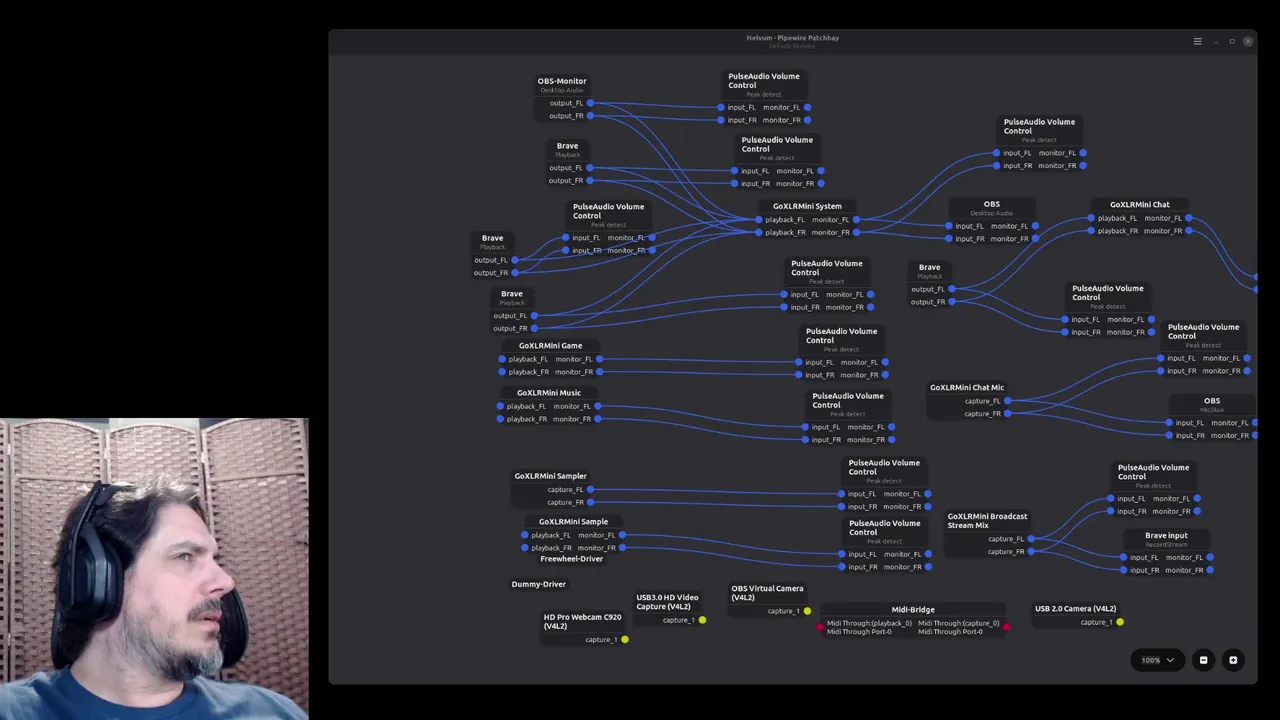Select the OBS-Monitor node title

pyautogui.click(x=562, y=81)
